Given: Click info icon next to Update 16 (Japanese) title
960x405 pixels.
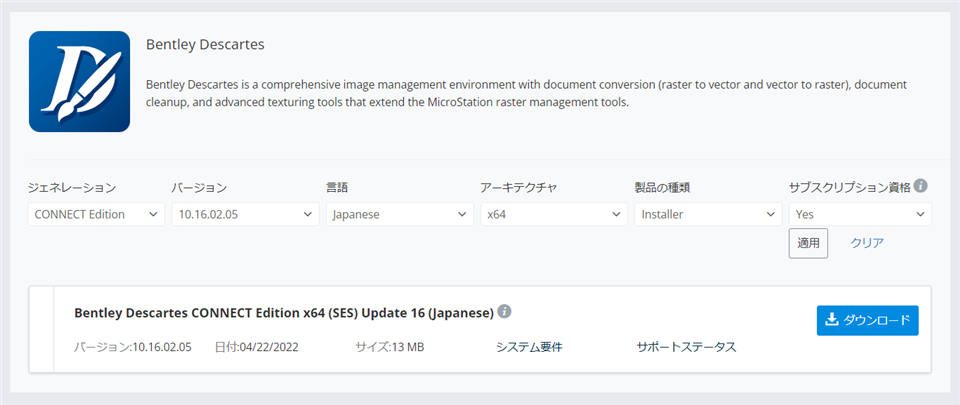Looking at the screenshot, I should click(x=505, y=312).
